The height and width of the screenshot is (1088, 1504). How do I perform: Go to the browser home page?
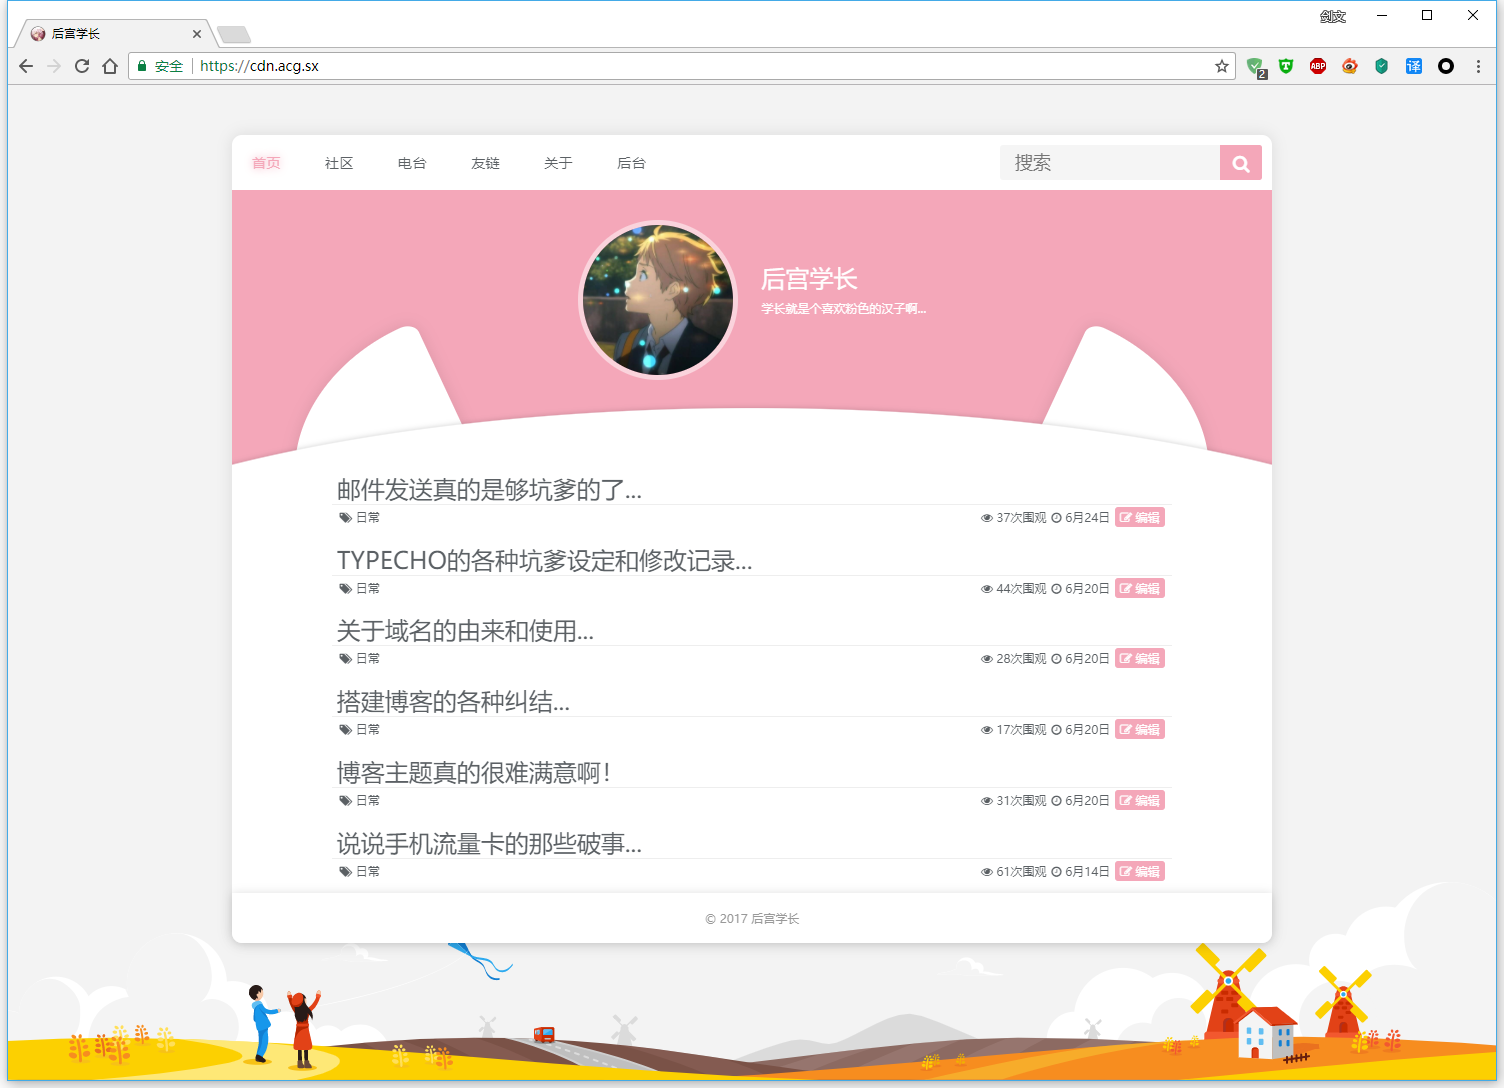(x=110, y=66)
